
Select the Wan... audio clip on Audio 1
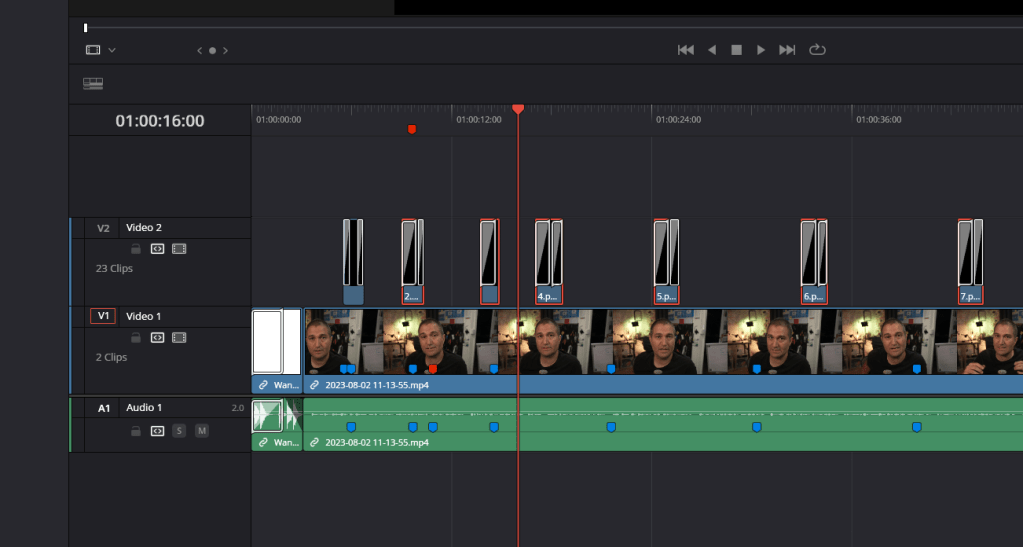277,424
